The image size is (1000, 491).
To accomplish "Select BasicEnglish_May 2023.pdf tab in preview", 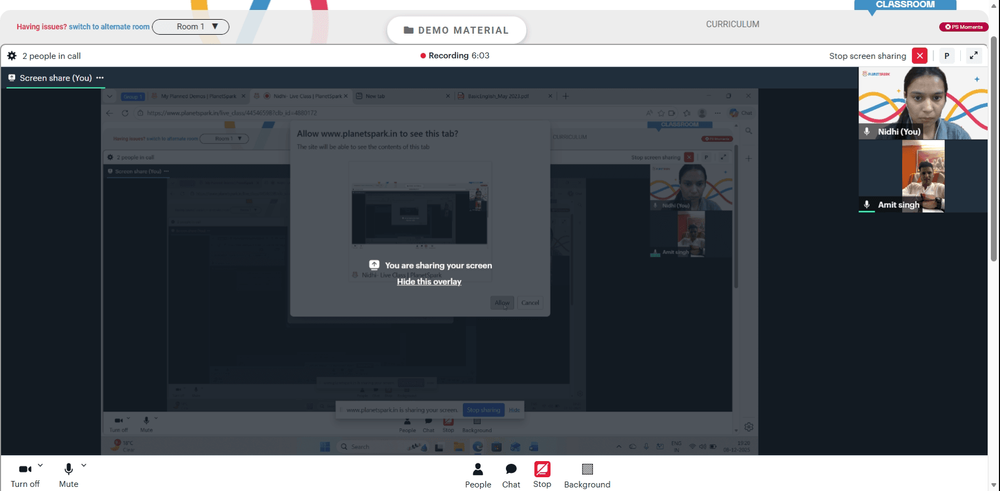I will 506,96.
